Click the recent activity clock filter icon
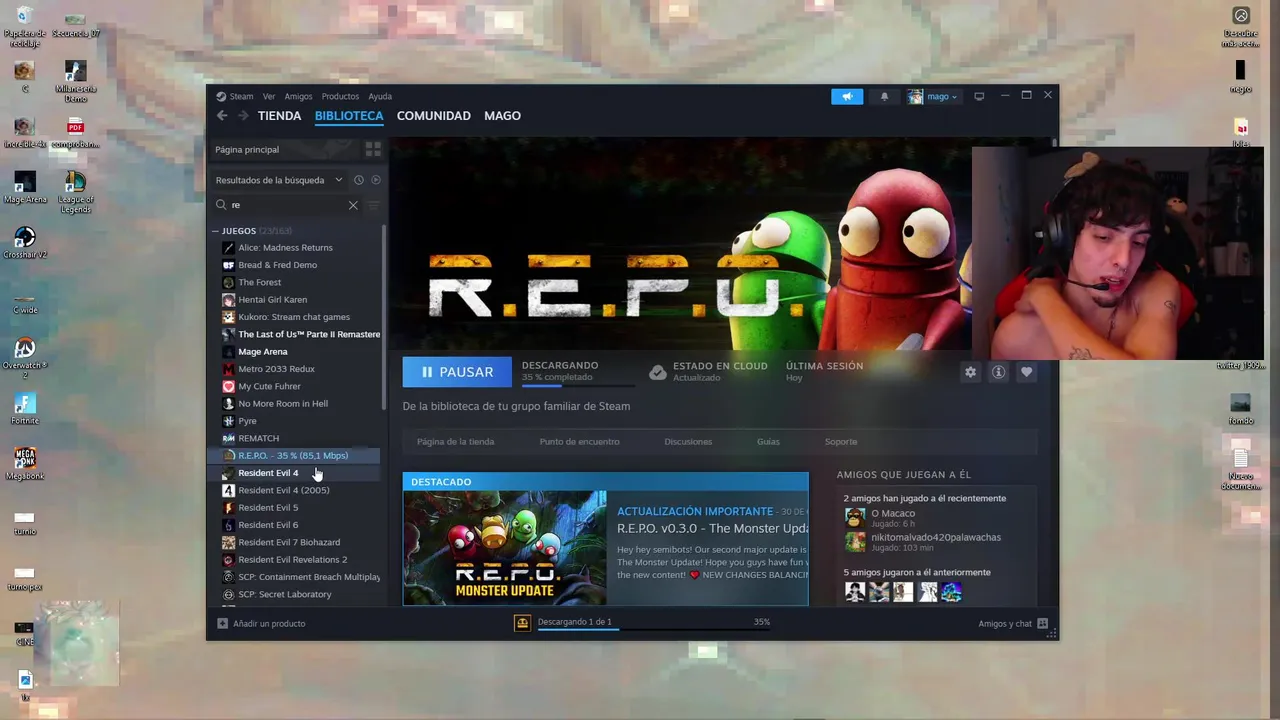Screen dimensions: 1280x720 pos(358,180)
